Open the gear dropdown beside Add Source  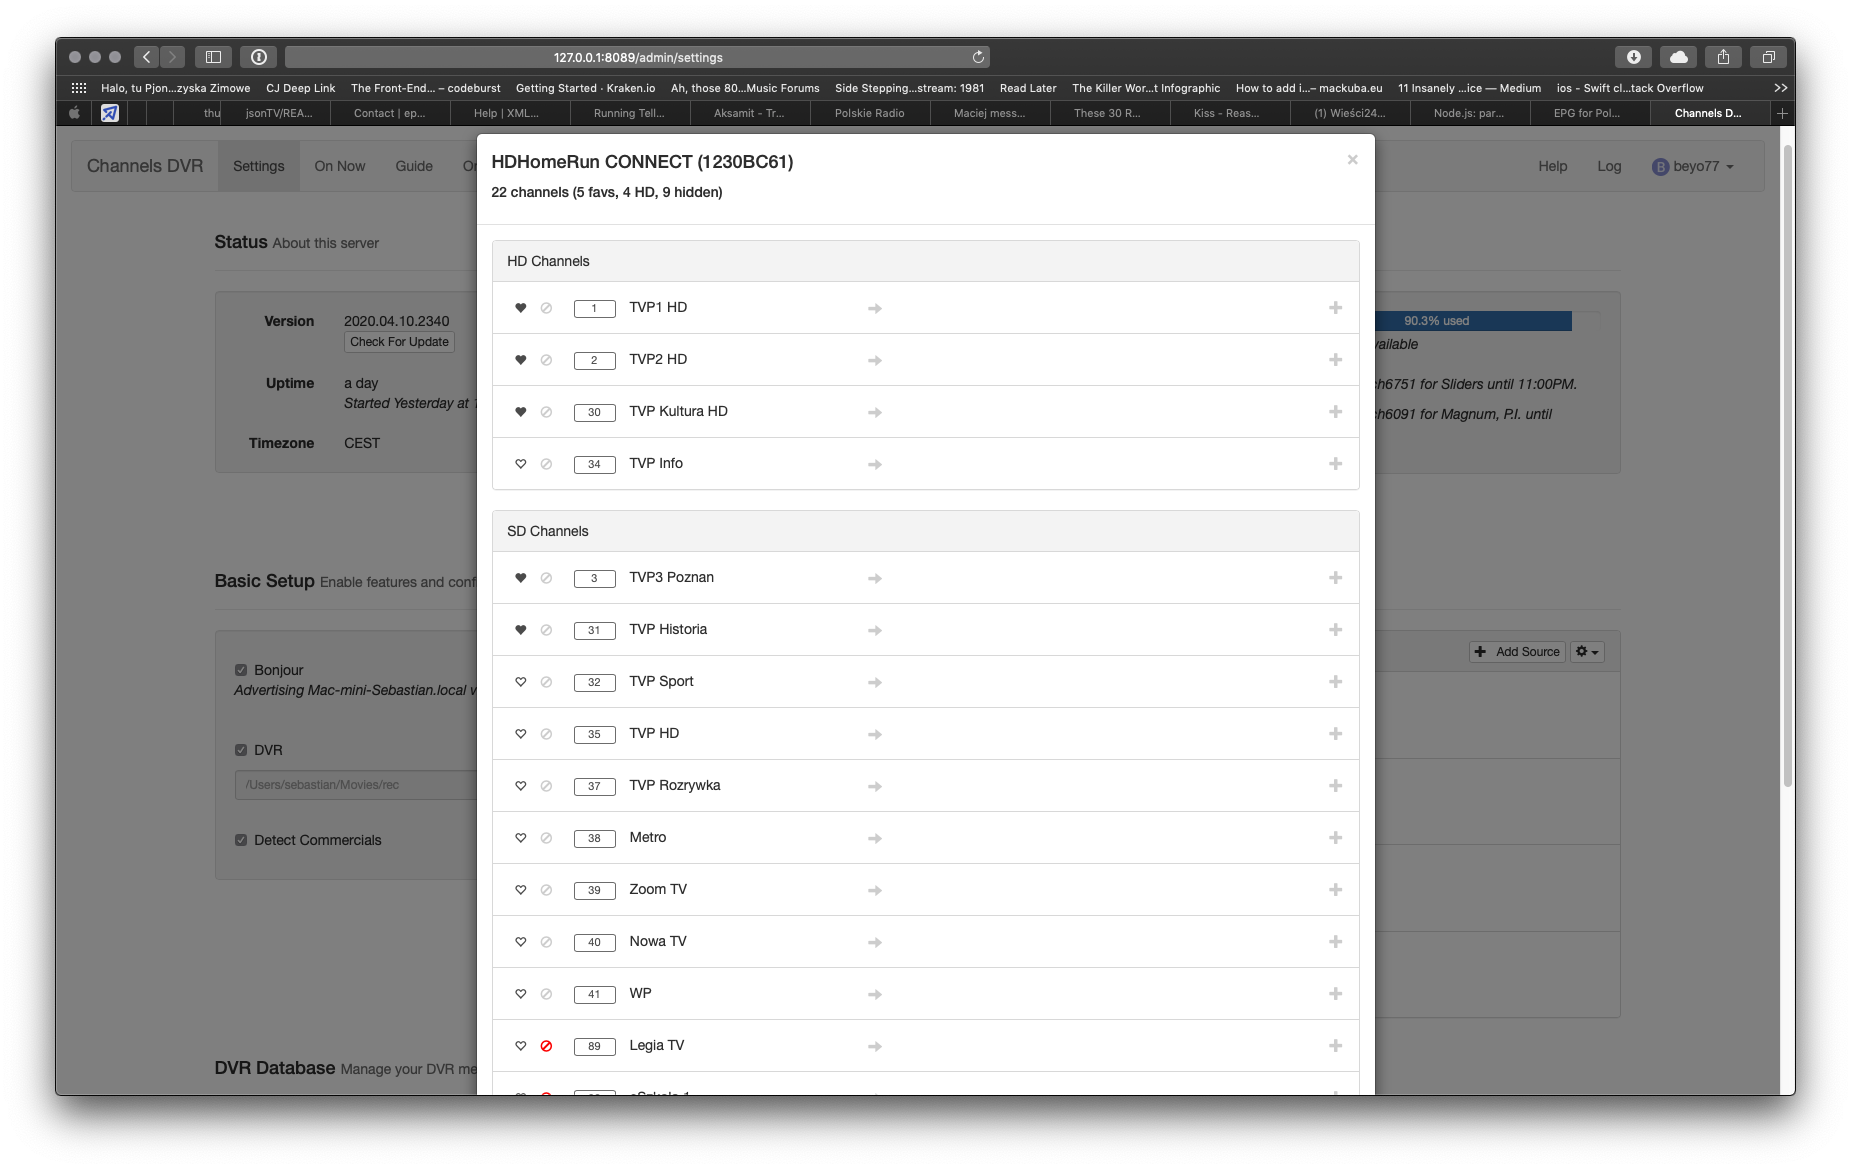[1587, 652]
